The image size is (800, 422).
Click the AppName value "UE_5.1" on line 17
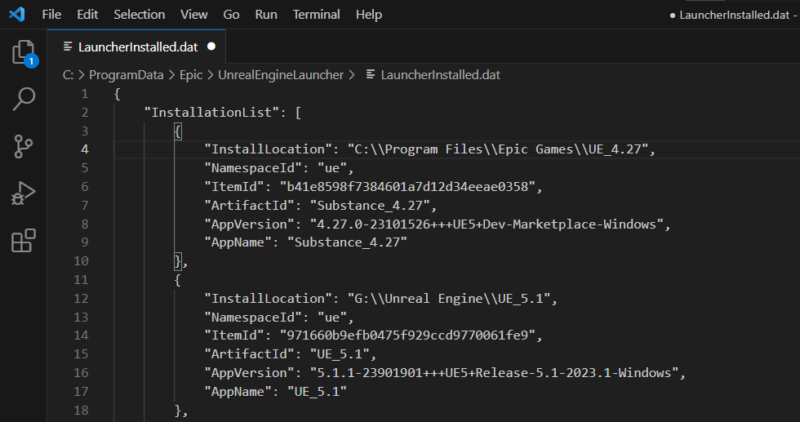tap(317, 391)
